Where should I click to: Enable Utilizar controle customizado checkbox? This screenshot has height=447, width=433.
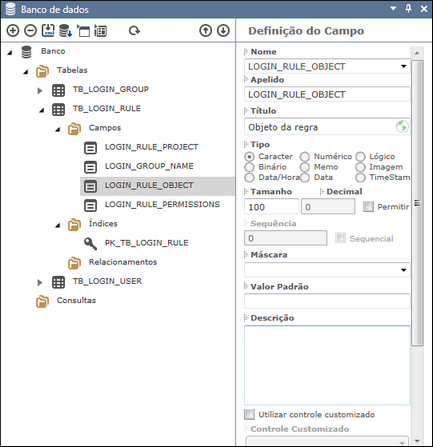coord(249,414)
